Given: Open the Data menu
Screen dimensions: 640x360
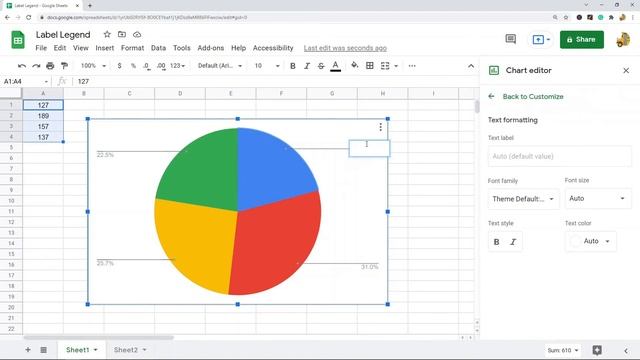Looking at the screenshot, I should (x=158, y=48).
